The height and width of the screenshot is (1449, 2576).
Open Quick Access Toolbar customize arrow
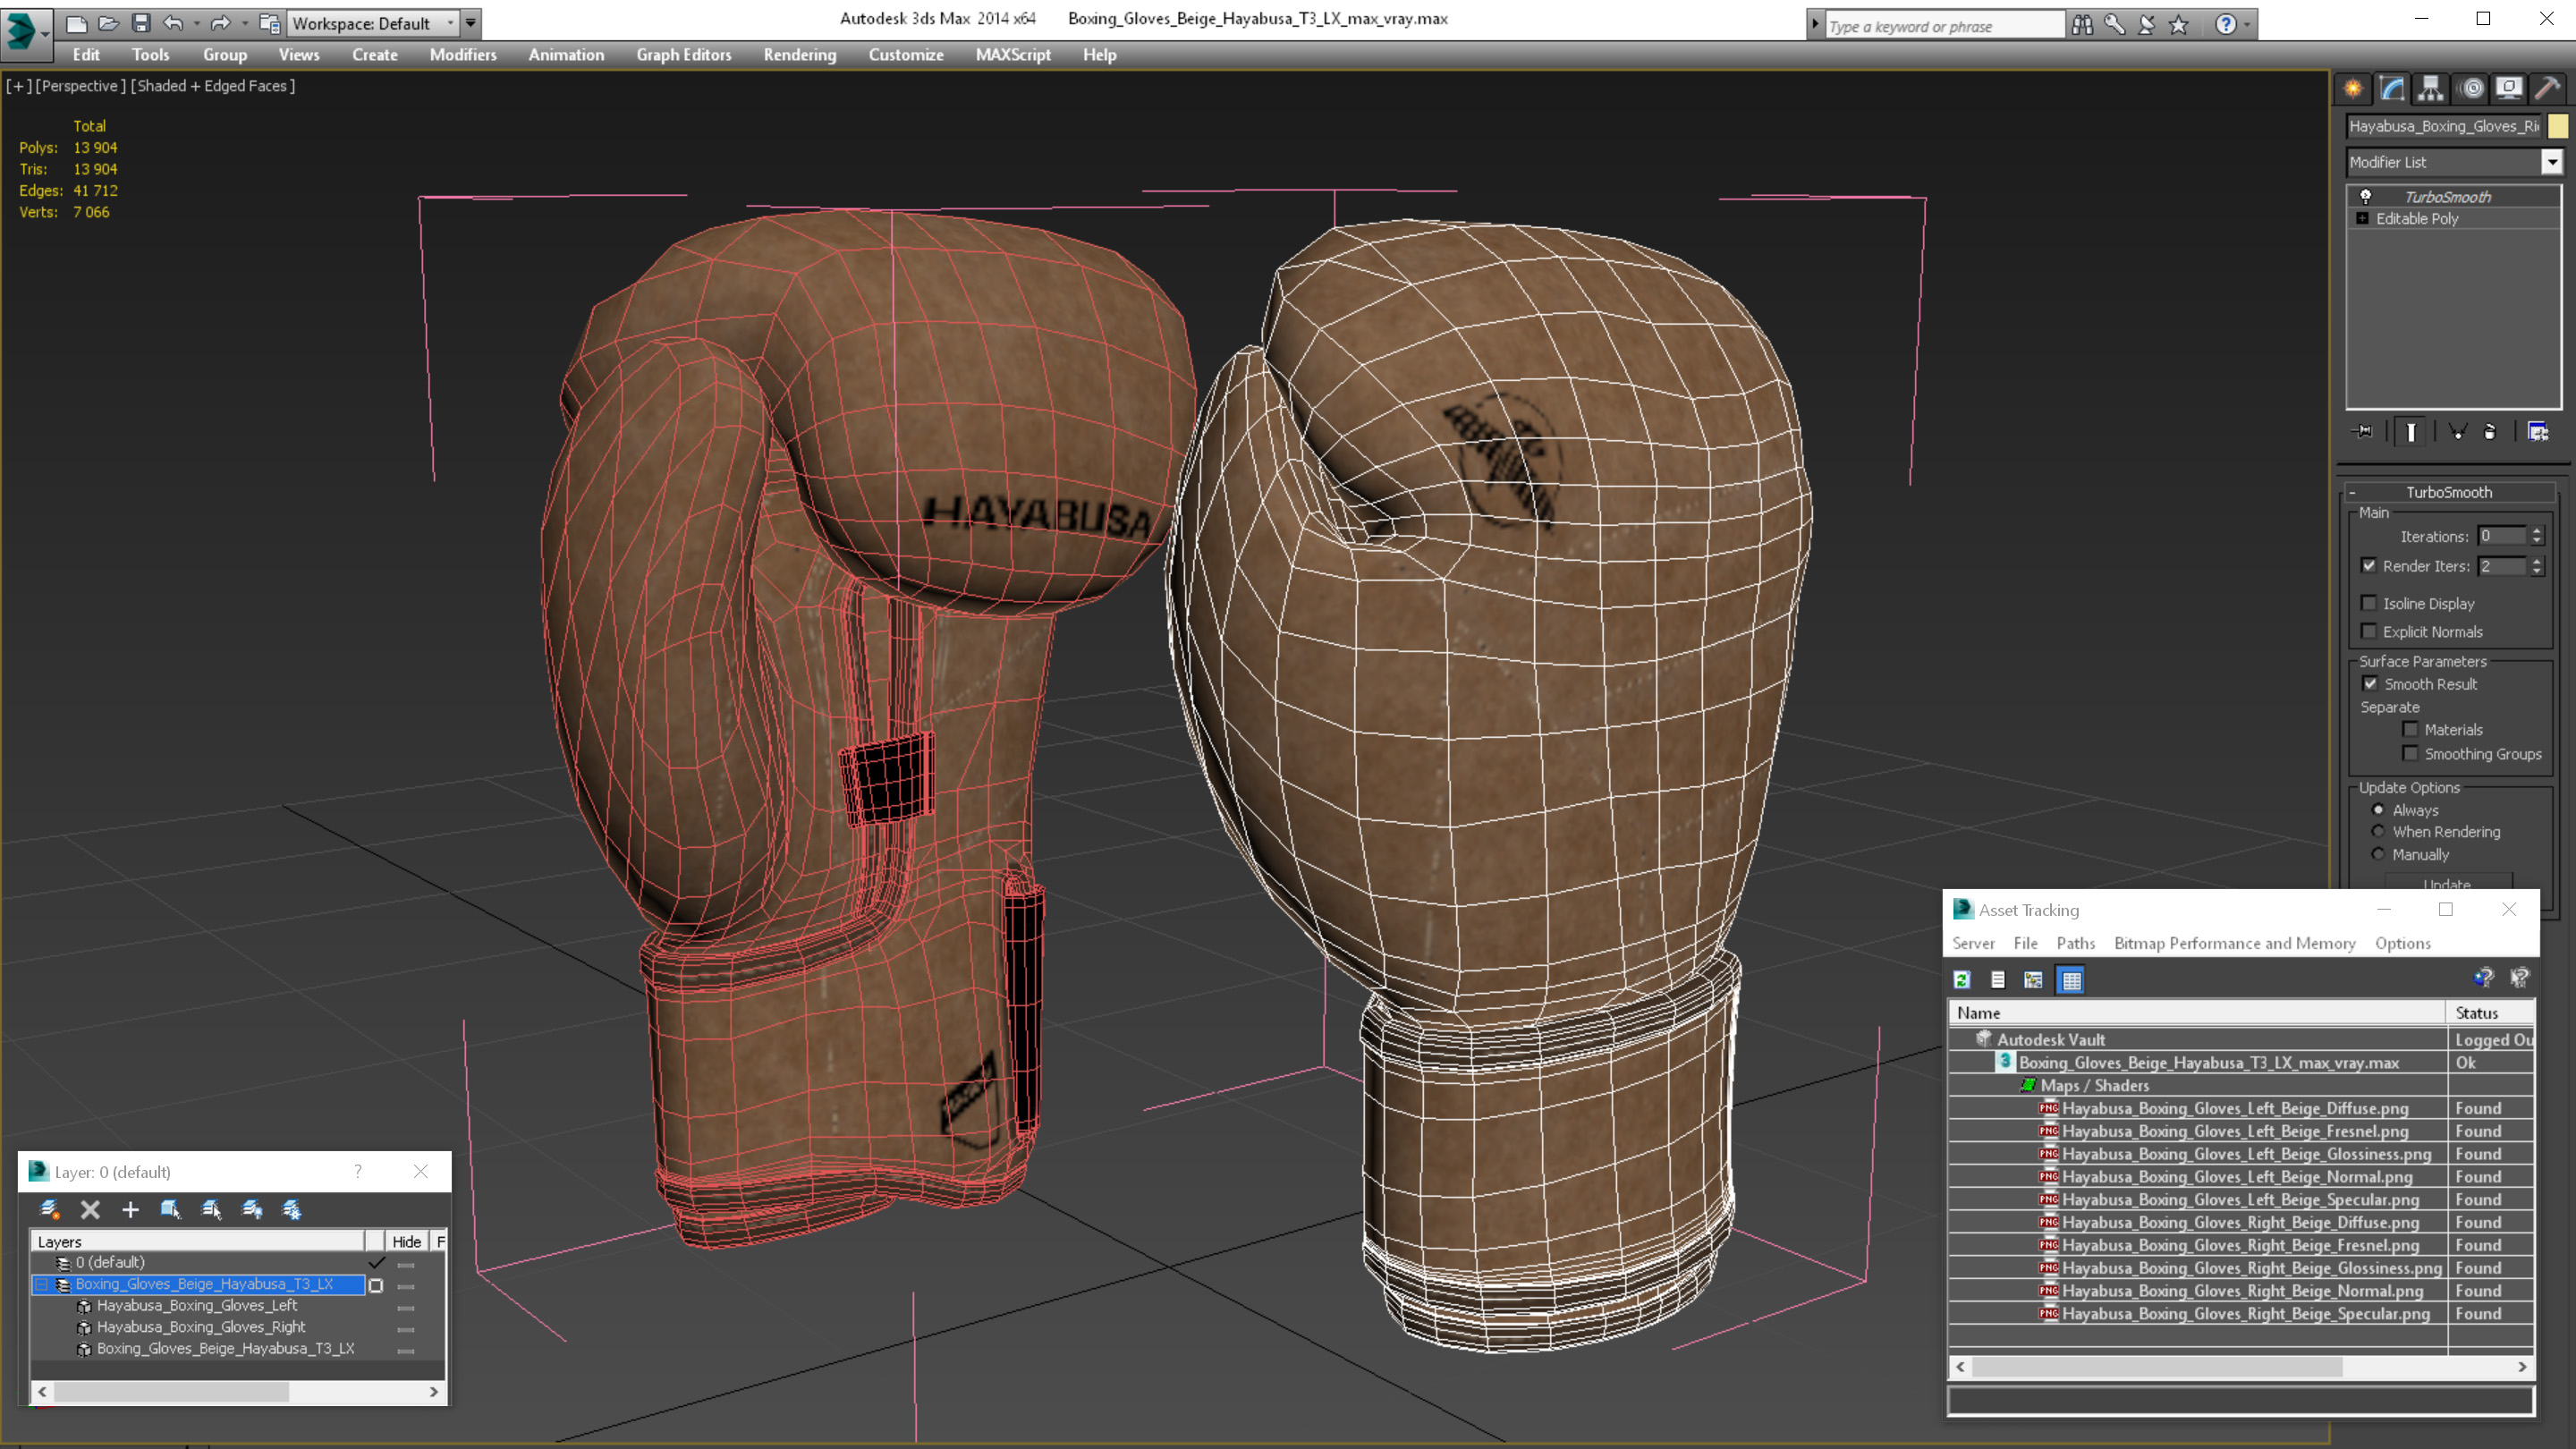[470, 23]
